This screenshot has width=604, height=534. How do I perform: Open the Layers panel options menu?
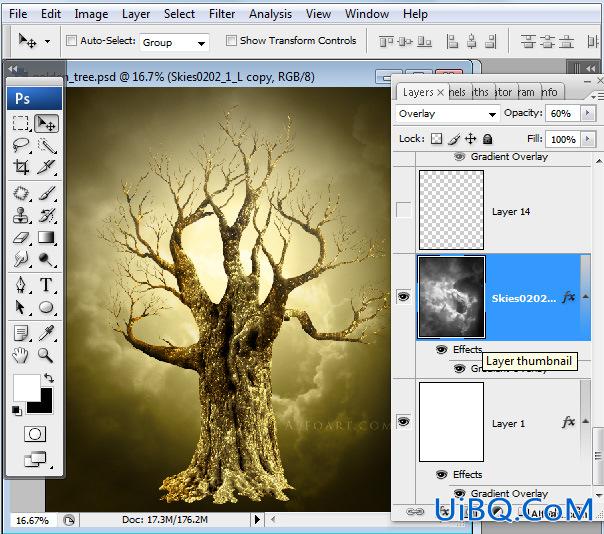(597, 96)
